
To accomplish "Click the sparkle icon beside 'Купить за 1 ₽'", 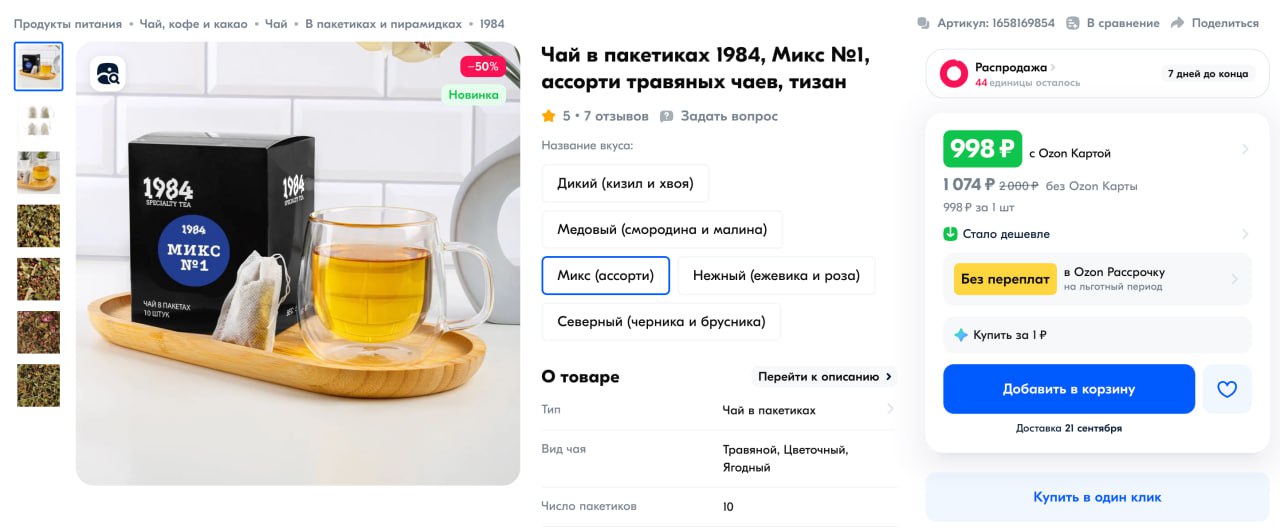I will point(961,335).
